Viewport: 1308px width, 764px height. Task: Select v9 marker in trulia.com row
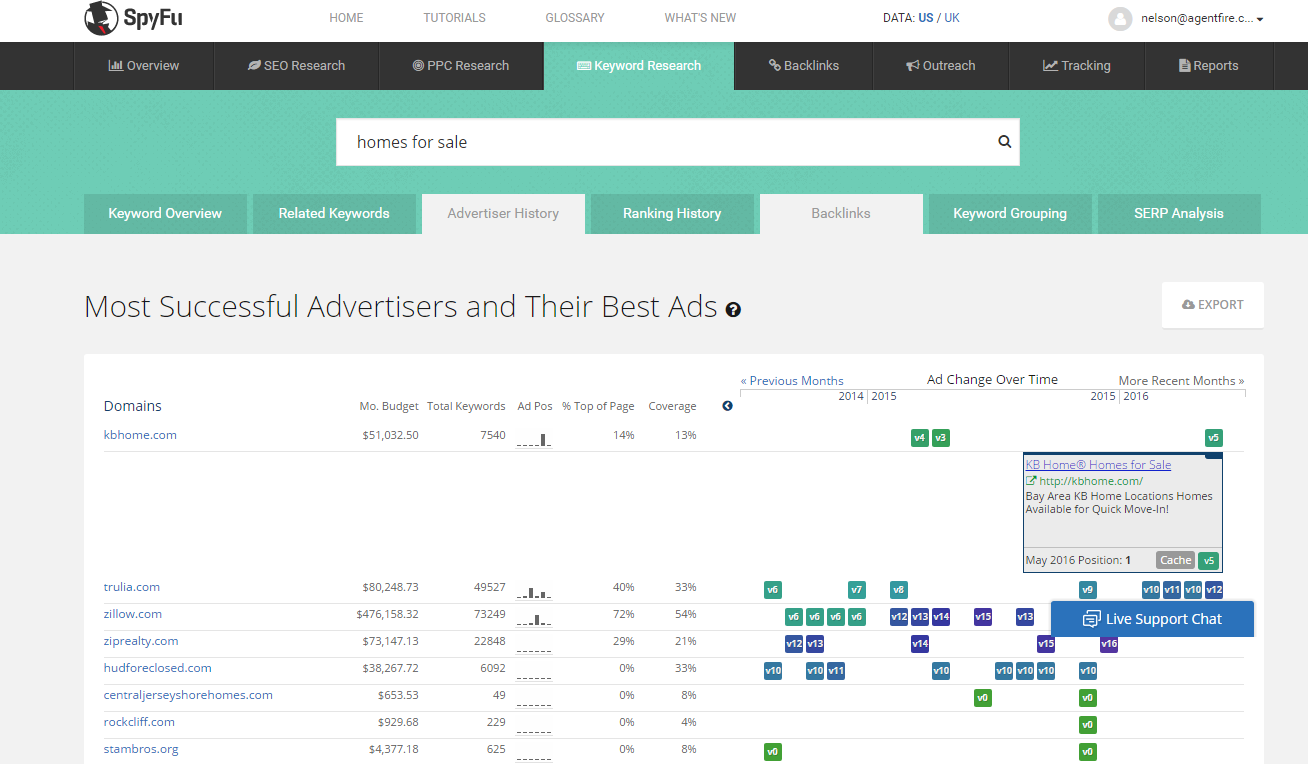click(x=1088, y=590)
